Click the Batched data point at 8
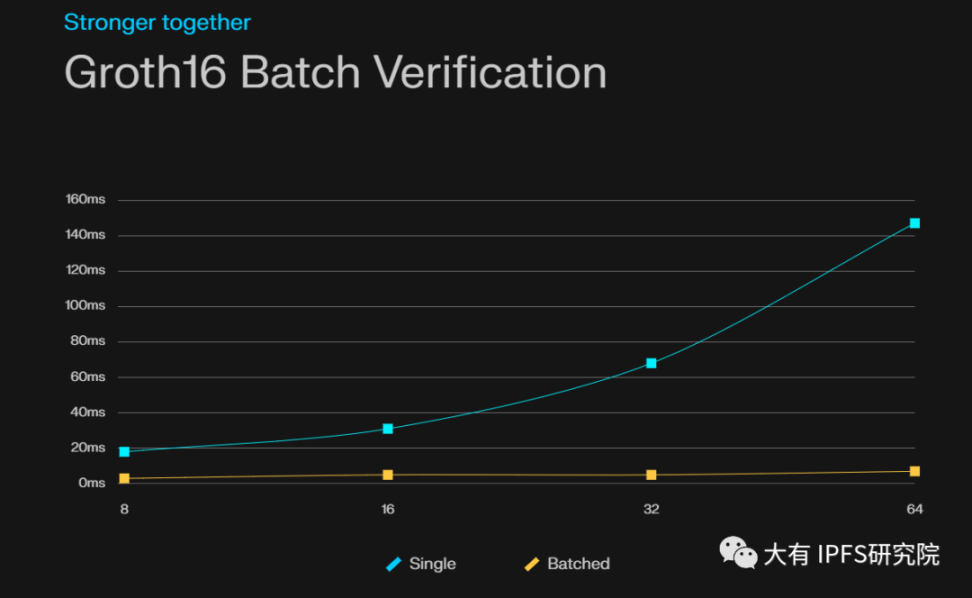 124,478
